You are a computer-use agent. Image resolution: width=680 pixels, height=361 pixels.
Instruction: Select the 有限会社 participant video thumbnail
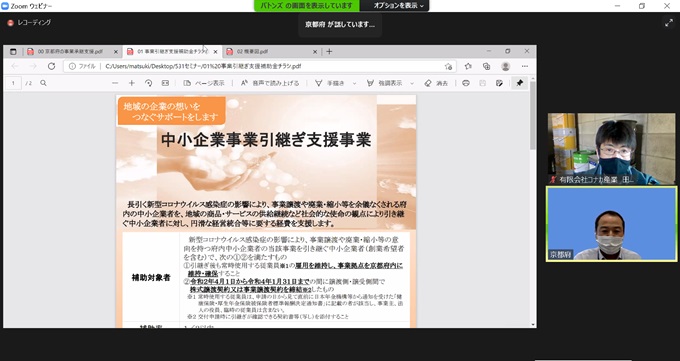[x=611, y=149]
